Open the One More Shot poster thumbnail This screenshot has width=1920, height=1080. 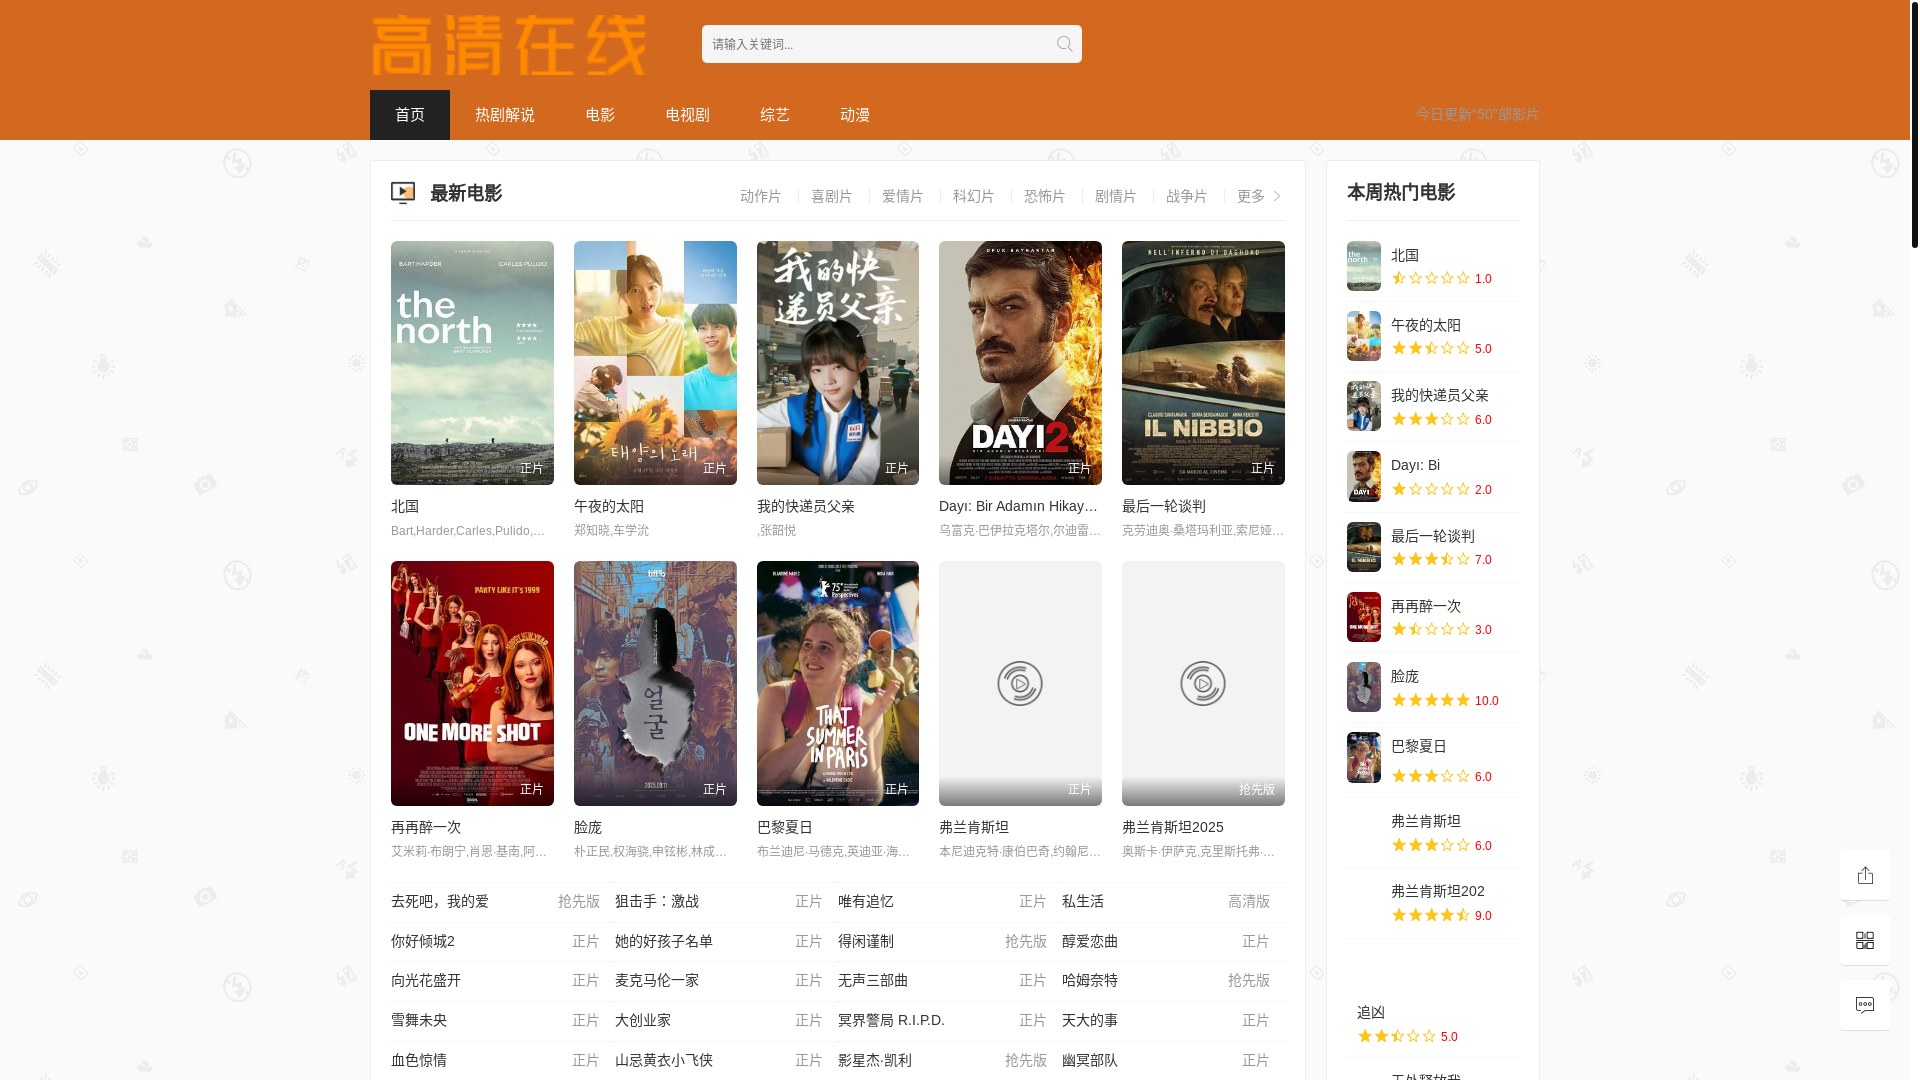coord(472,683)
